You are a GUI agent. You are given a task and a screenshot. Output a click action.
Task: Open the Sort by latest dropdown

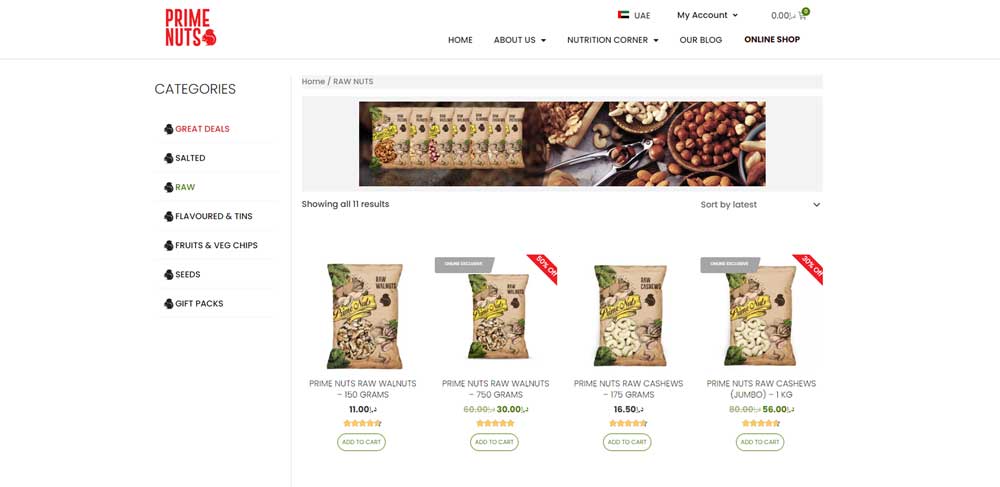760,205
